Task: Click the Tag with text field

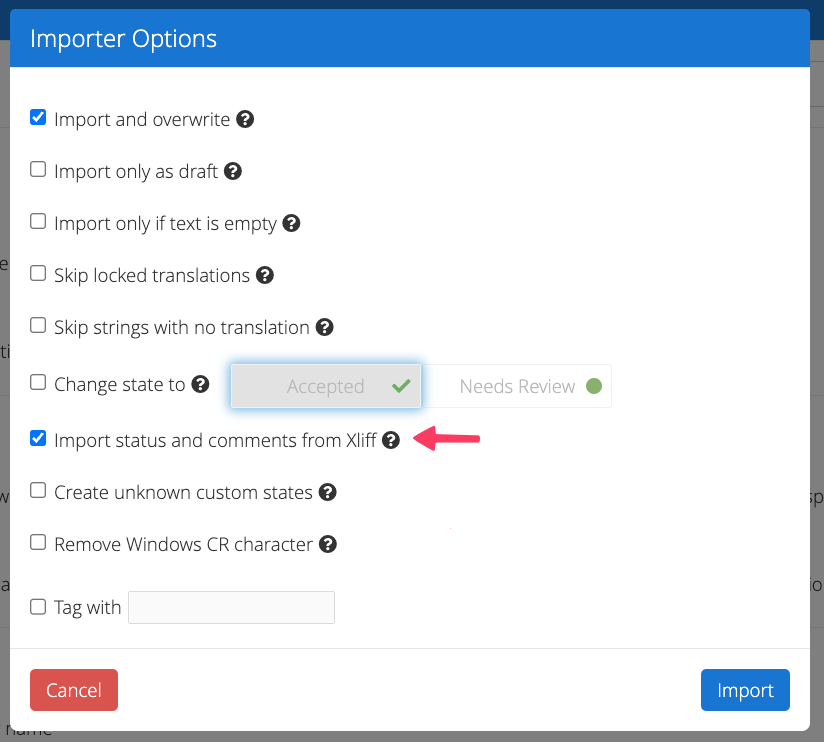Action: (x=231, y=607)
